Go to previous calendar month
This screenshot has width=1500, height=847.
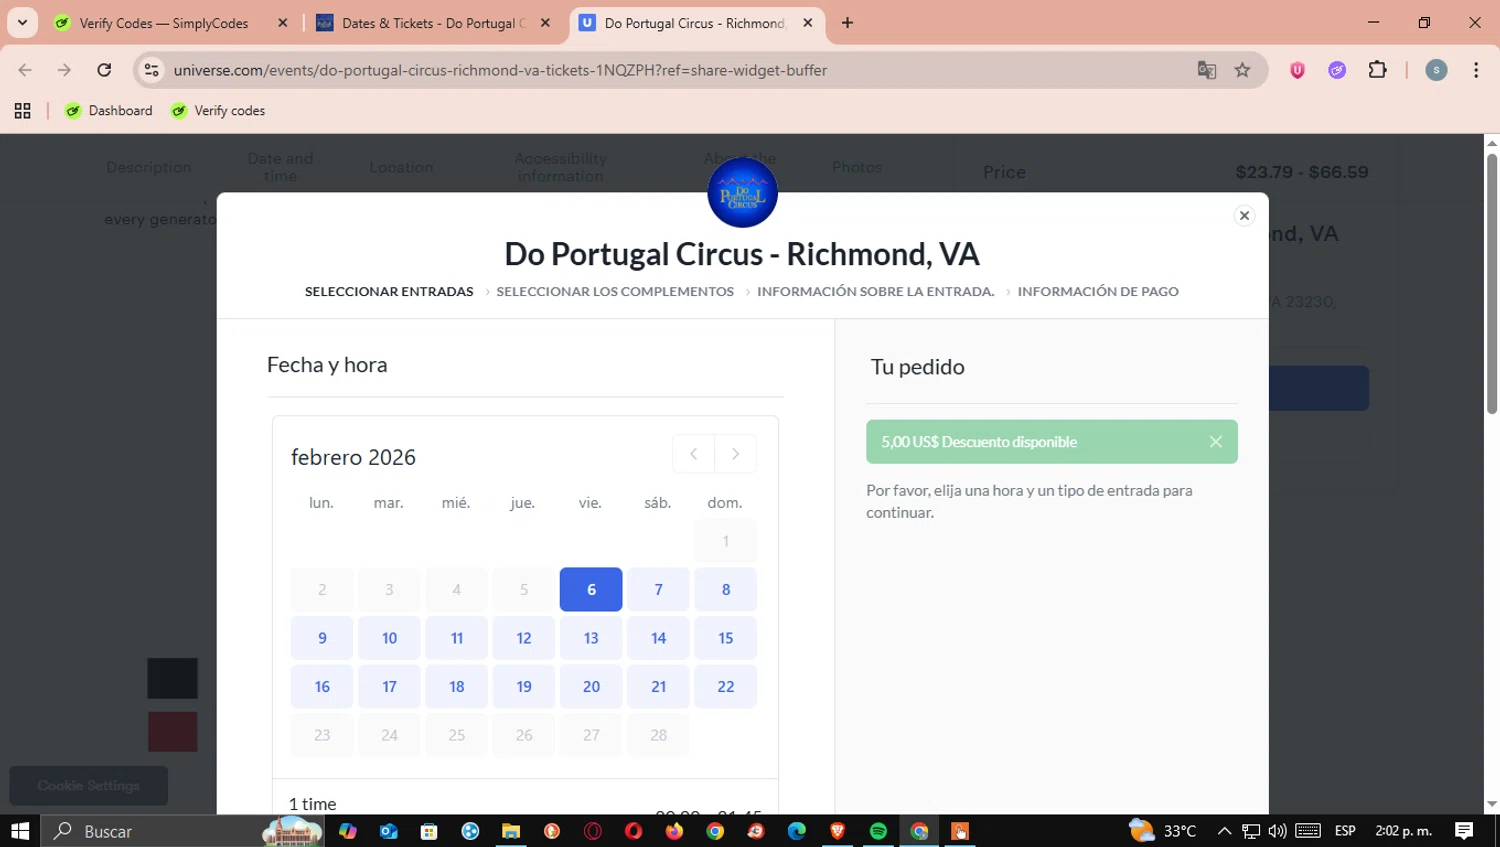tap(693, 454)
